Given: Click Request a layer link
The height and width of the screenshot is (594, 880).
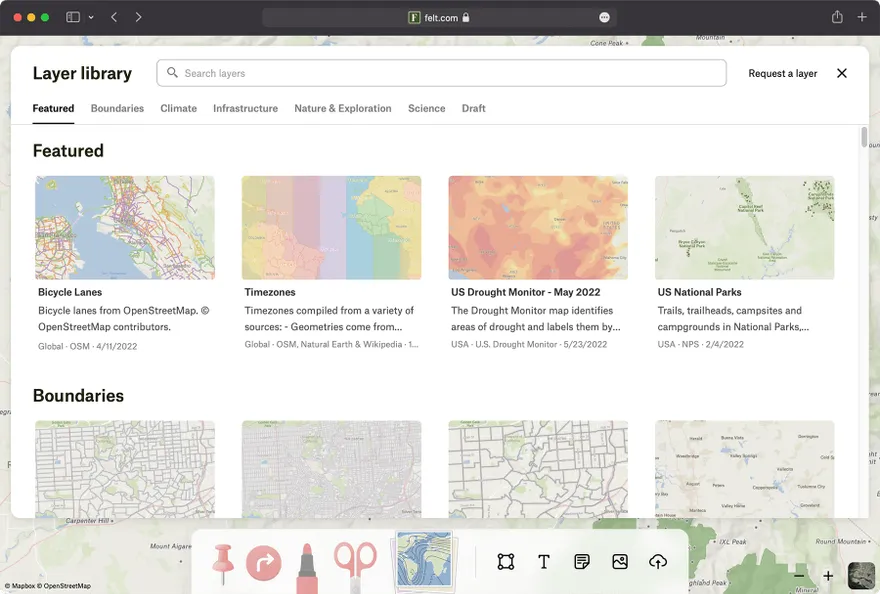Looking at the screenshot, I should coord(782,74).
